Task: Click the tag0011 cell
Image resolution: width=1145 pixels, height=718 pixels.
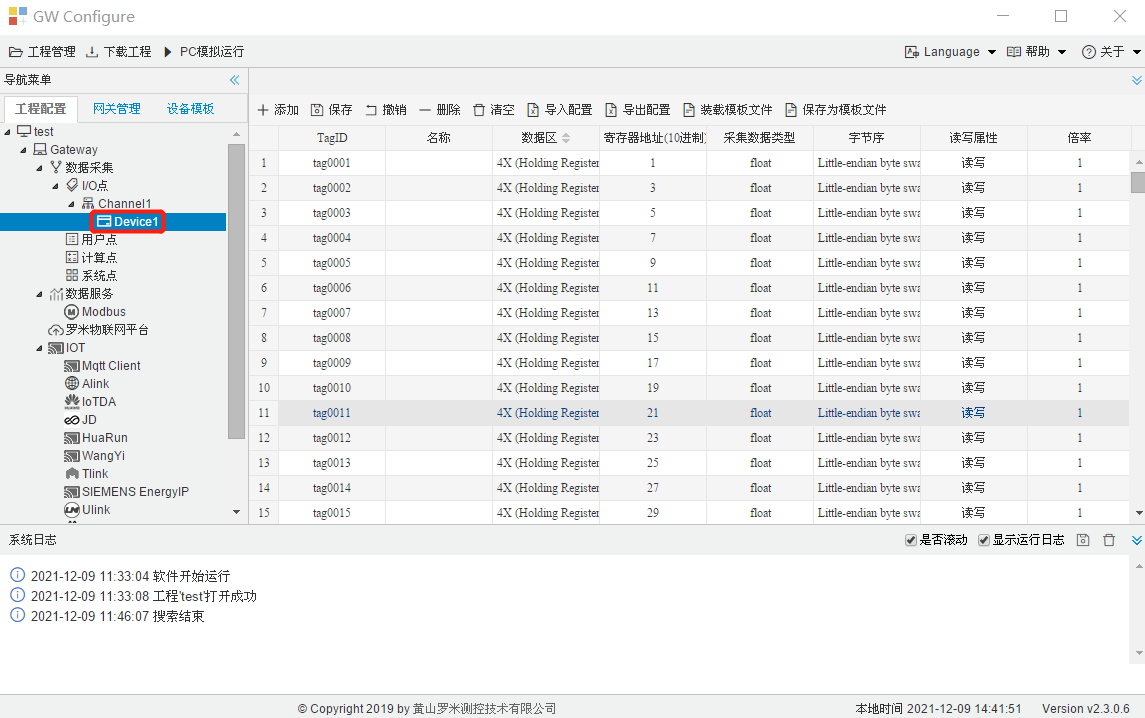Action: click(332, 413)
